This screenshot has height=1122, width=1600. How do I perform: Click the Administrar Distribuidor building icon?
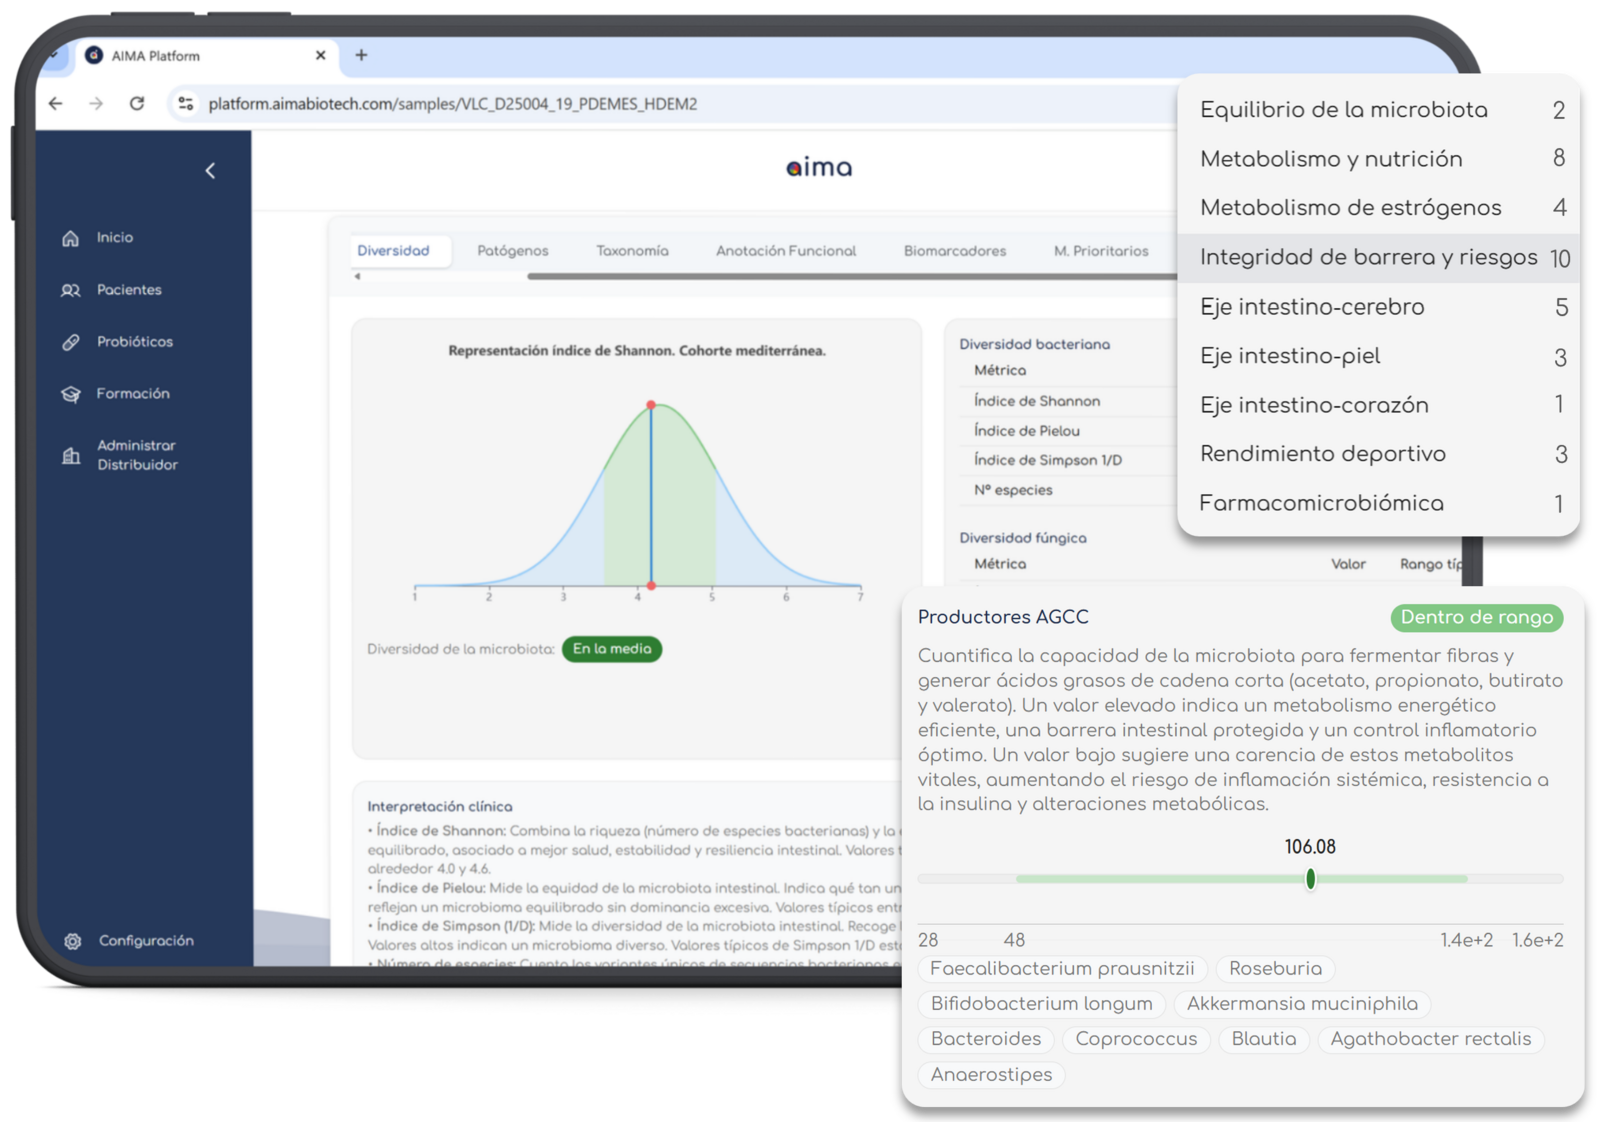coord(70,456)
